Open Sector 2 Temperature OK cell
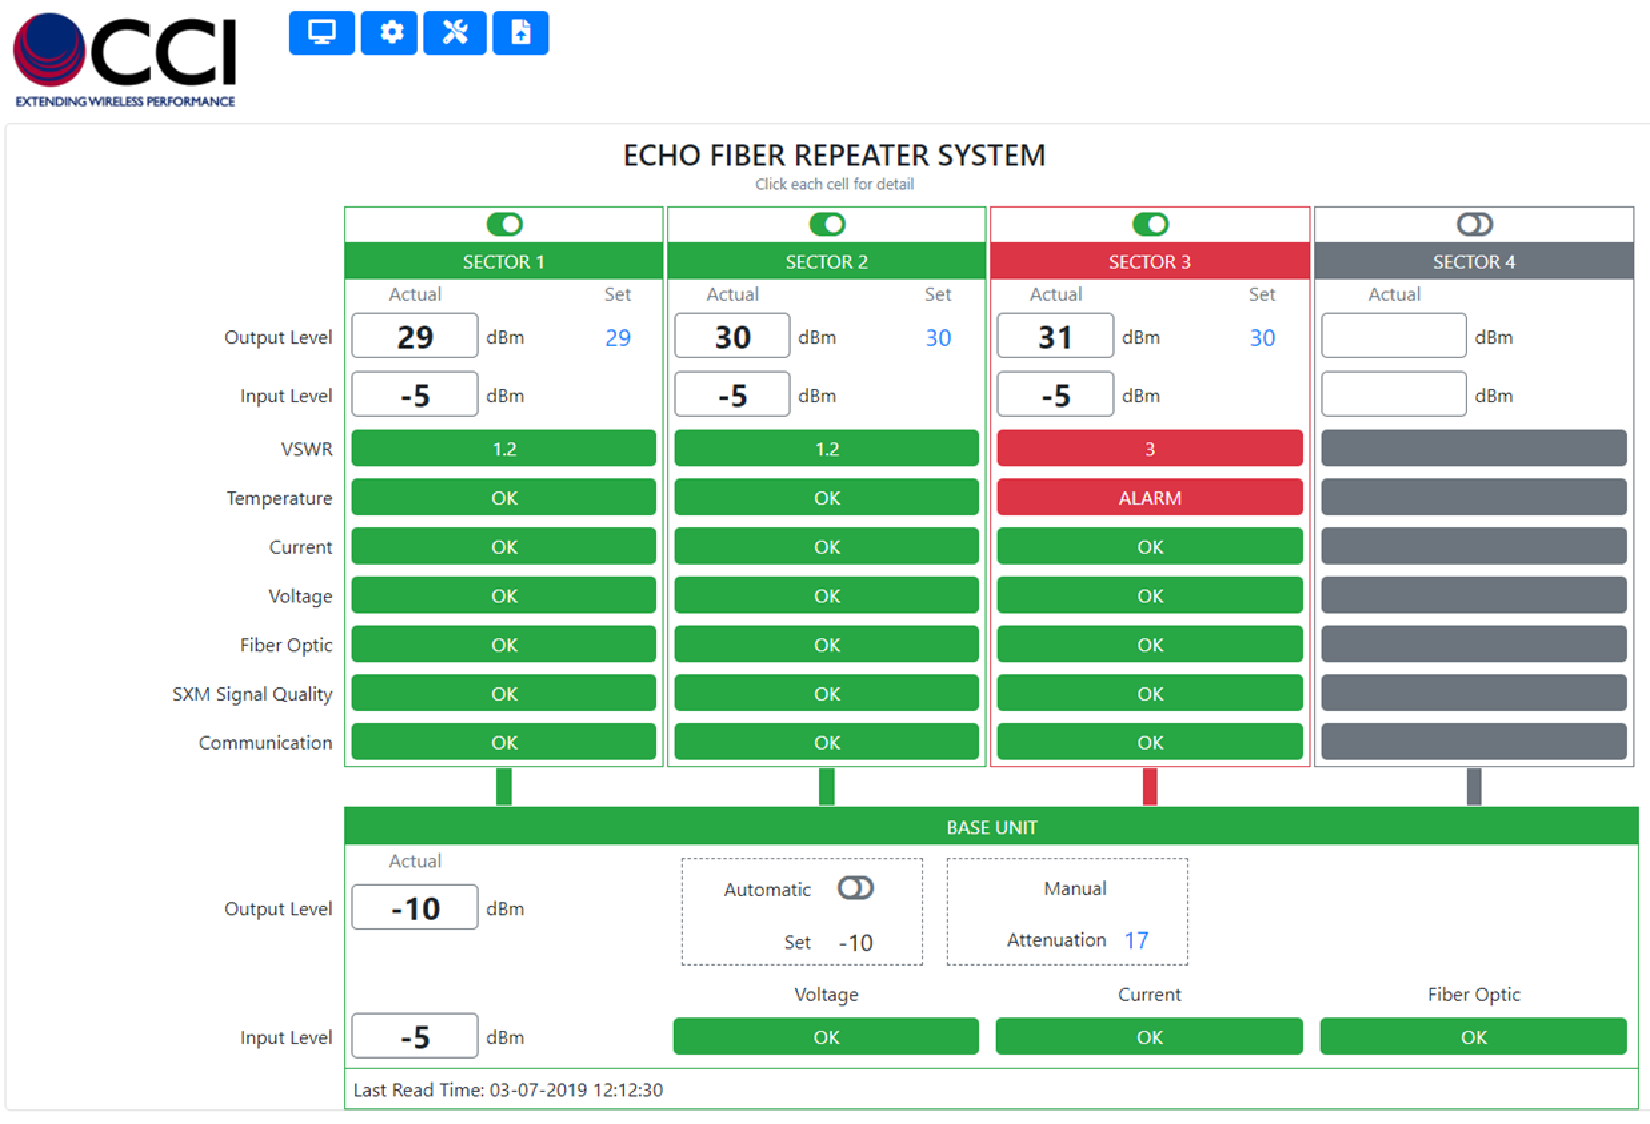This screenshot has width=1650, height=1124. (x=827, y=497)
